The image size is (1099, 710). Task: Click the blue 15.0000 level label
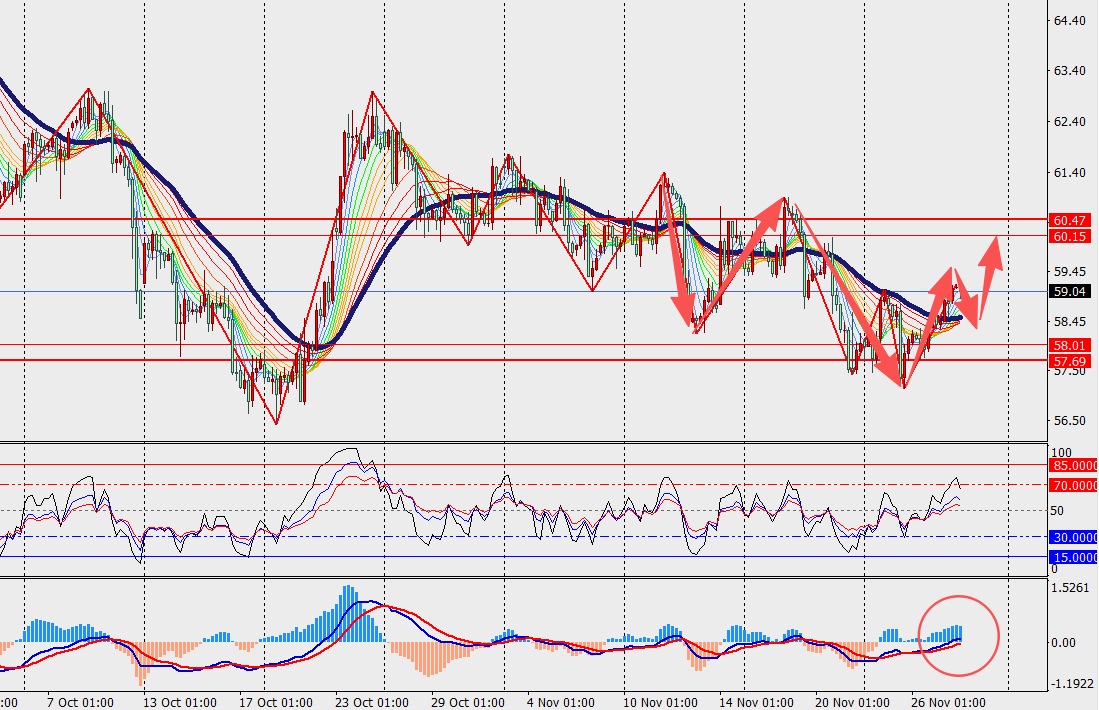[1075, 556]
